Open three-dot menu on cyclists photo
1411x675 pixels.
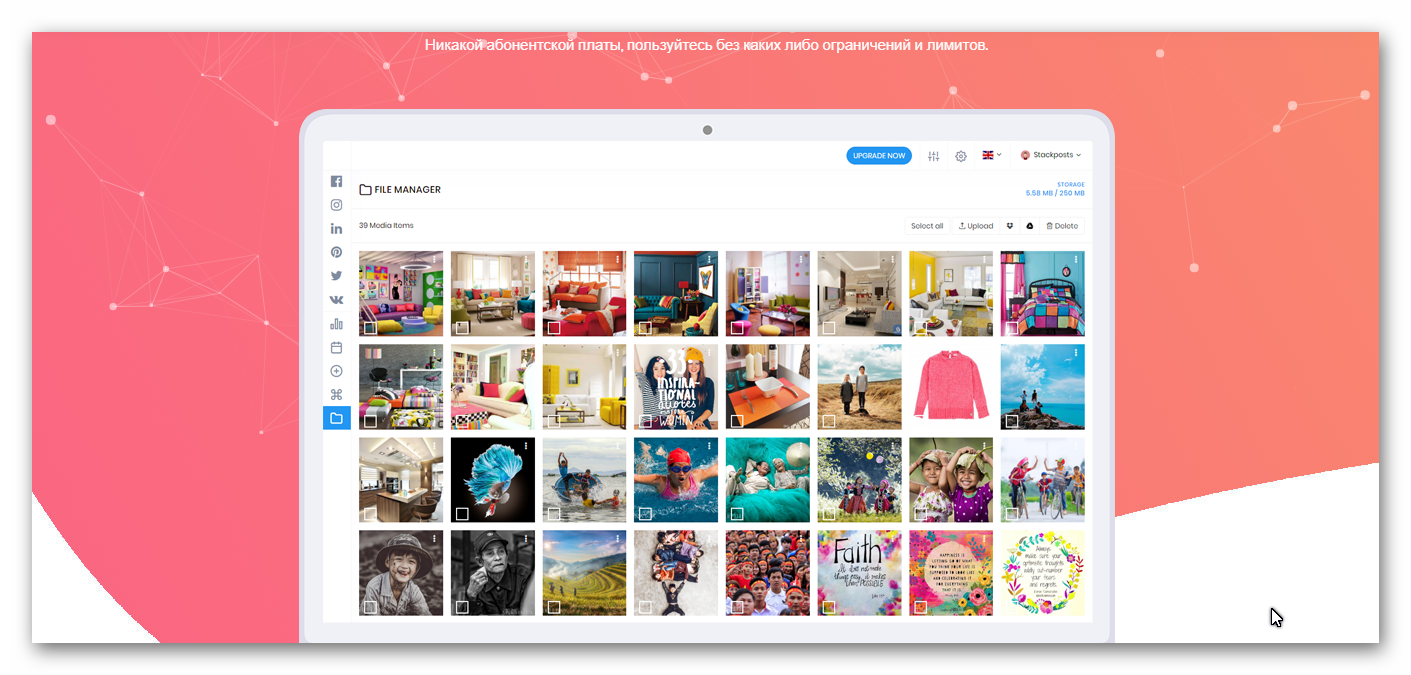(1077, 446)
